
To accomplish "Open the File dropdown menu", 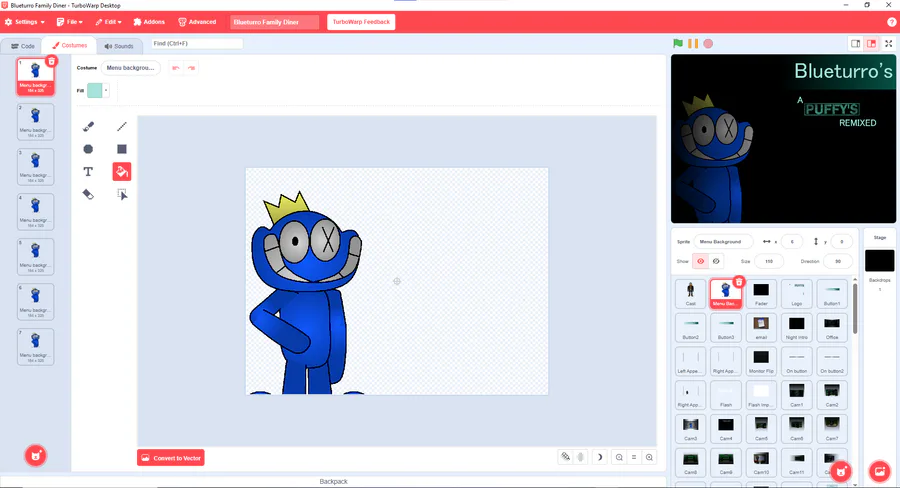I will [69, 22].
